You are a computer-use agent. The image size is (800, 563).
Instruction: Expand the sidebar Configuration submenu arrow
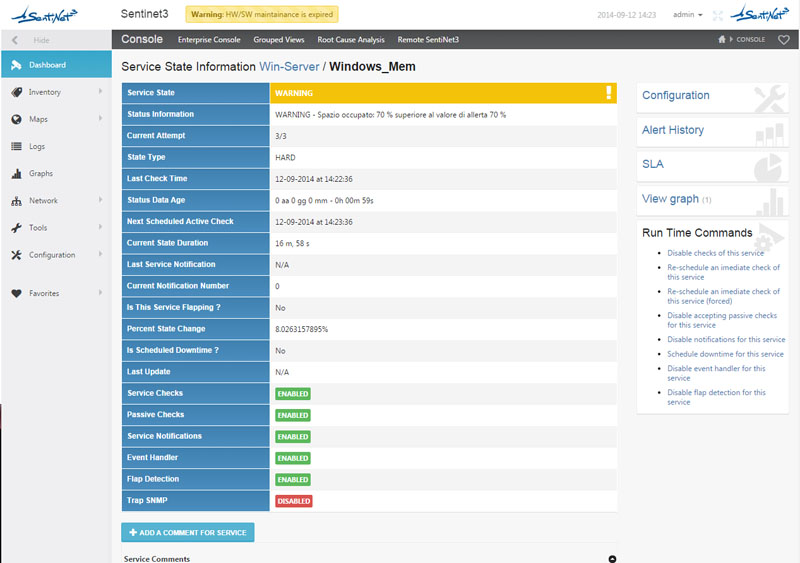click(100, 254)
